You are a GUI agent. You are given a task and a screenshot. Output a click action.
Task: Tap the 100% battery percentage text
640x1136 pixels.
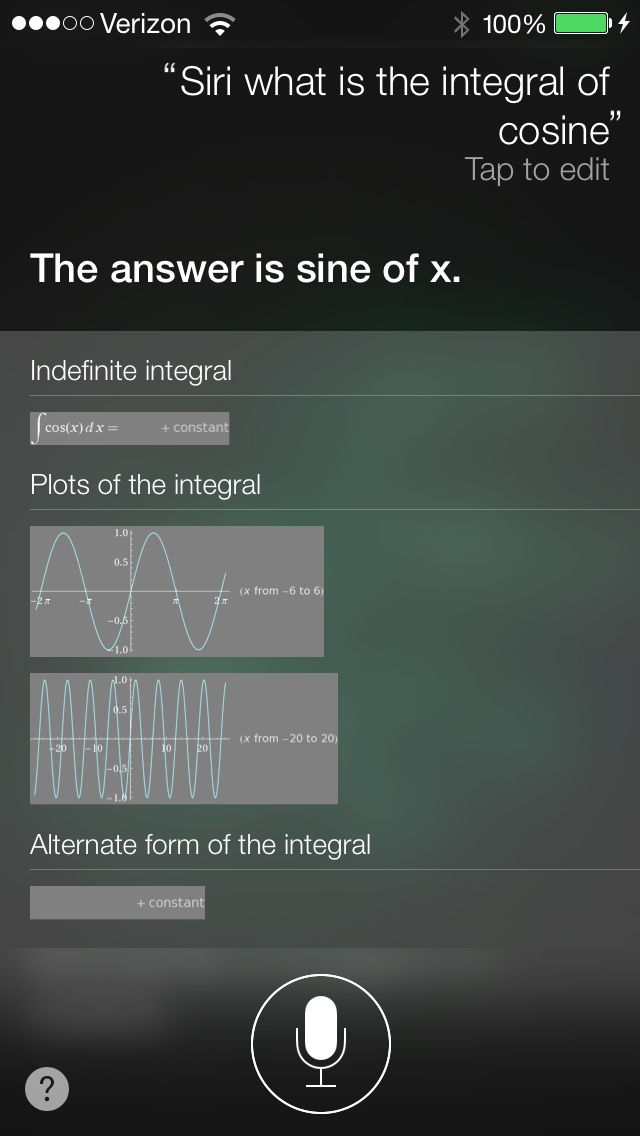514,24
